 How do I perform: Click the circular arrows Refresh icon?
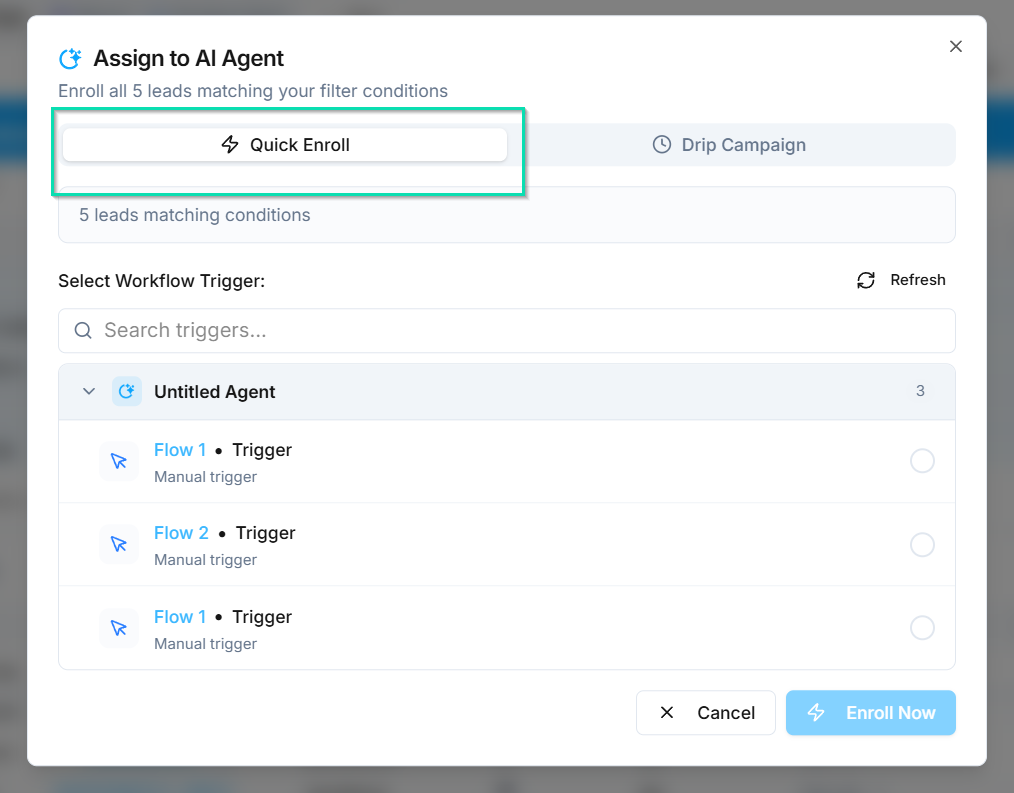point(866,280)
